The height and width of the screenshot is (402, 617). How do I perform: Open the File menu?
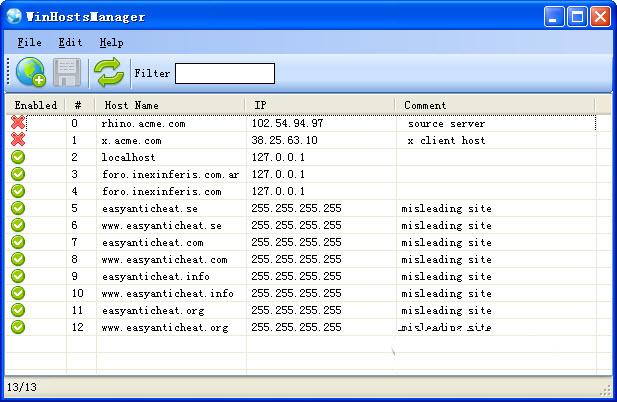pyautogui.click(x=29, y=43)
